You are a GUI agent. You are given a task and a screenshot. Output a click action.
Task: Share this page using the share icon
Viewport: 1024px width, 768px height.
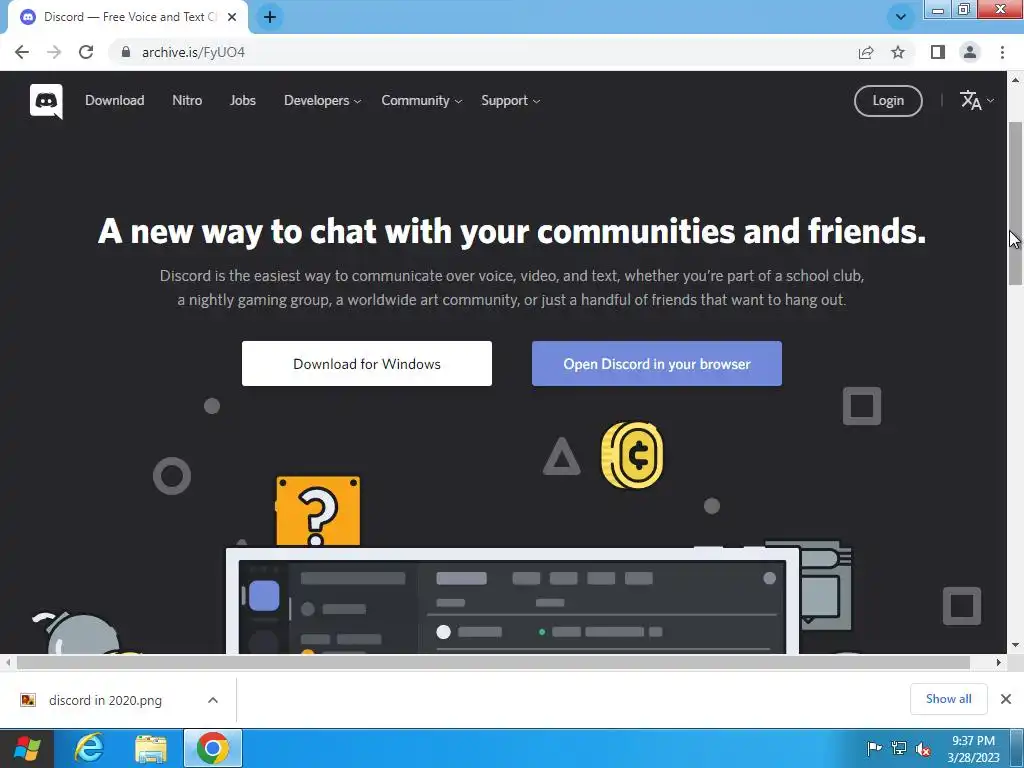[x=866, y=52]
